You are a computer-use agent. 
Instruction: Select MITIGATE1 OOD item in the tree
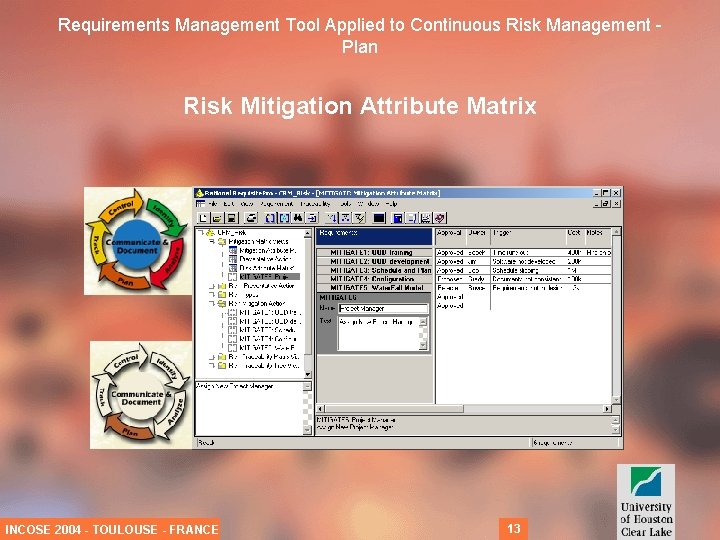click(270, 313)
